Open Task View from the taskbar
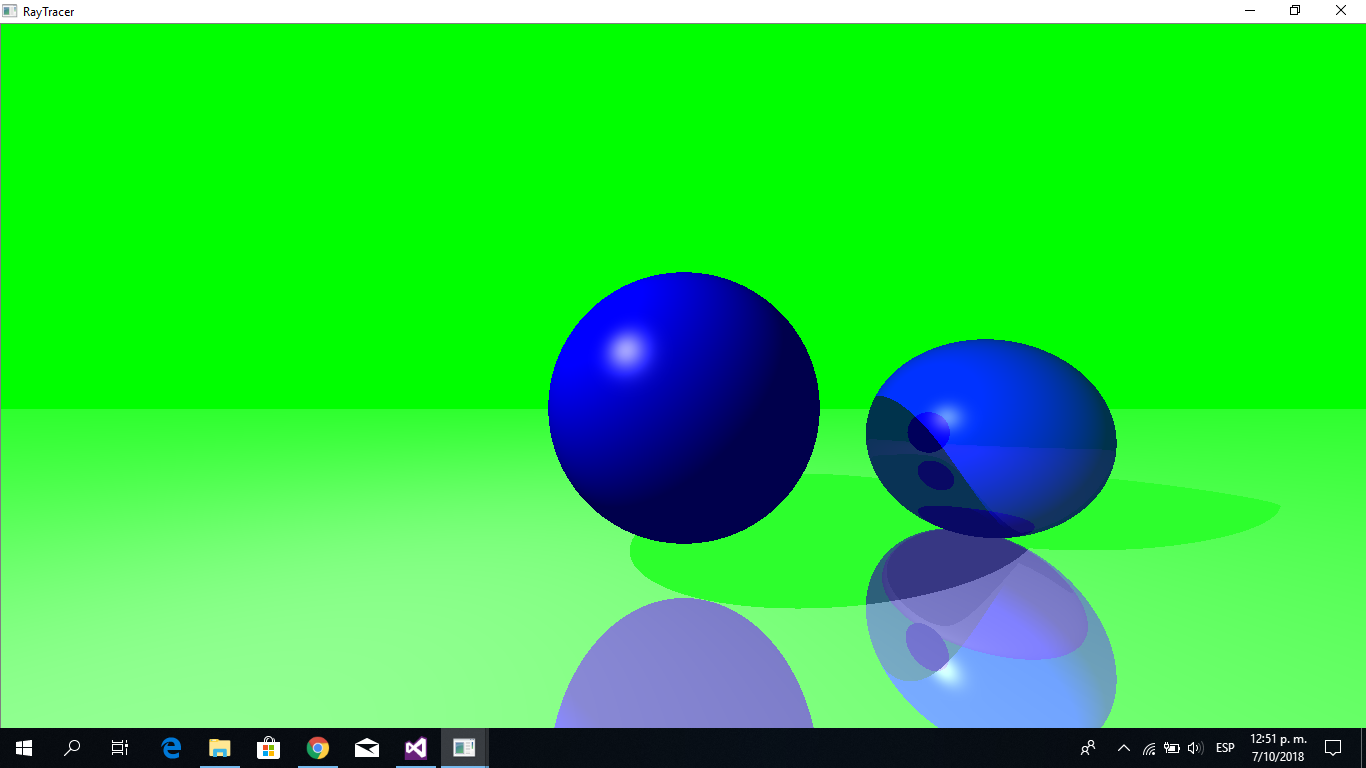The width and height of the screenshot is (1366, 768). [120, 748]
